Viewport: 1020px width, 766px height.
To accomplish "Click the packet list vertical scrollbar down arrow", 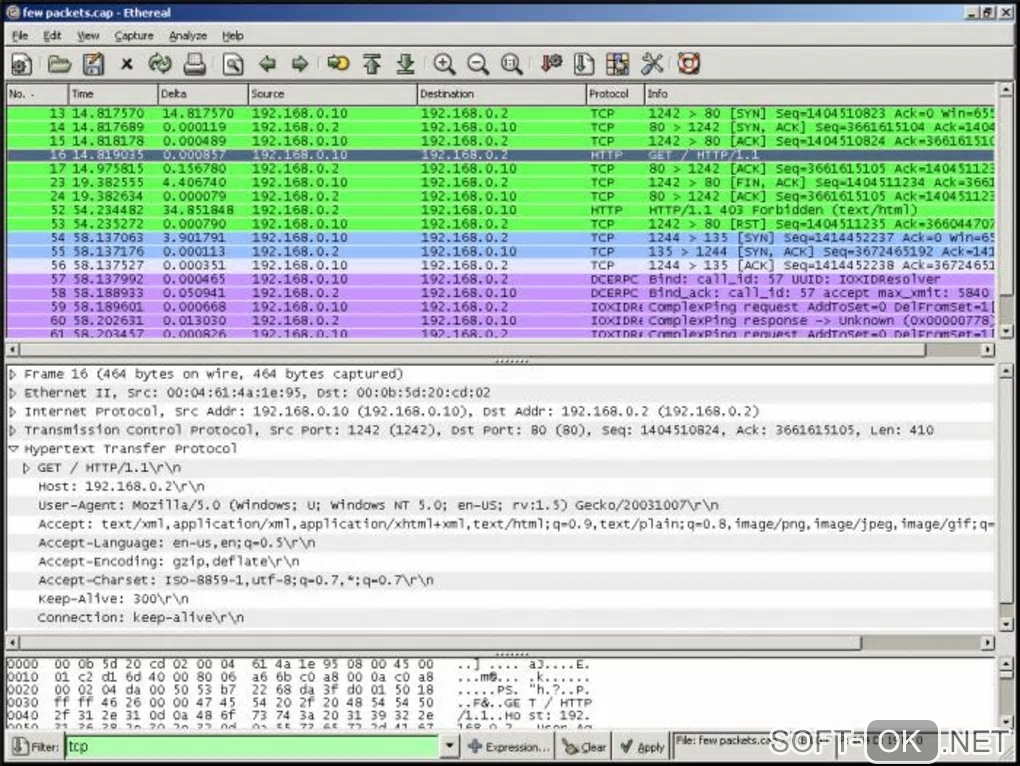I will (1006, 332).
